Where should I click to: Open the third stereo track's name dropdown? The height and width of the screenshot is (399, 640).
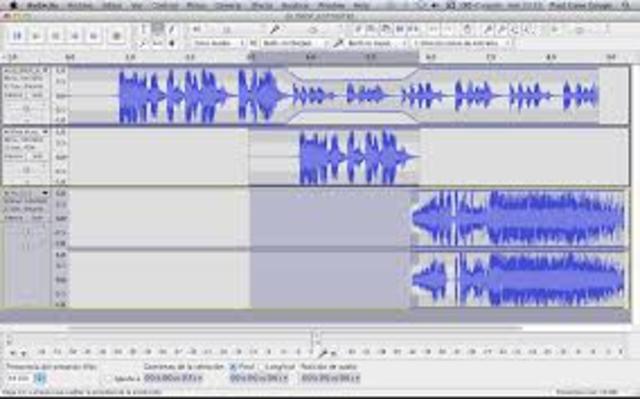[45, 193]
